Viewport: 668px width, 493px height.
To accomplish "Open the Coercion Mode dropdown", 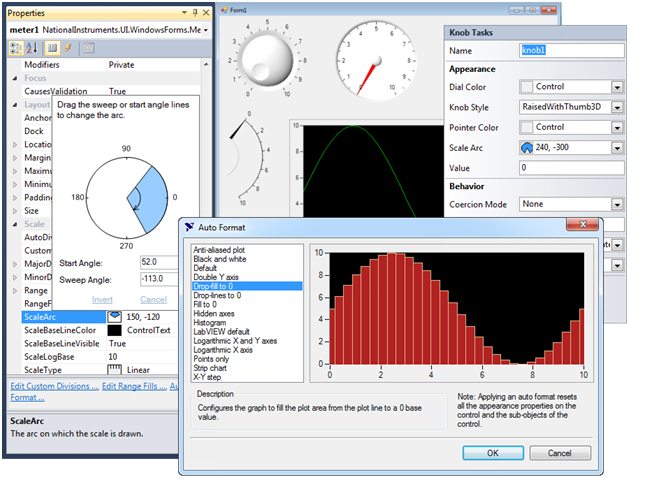I will (x=617, y=204).
